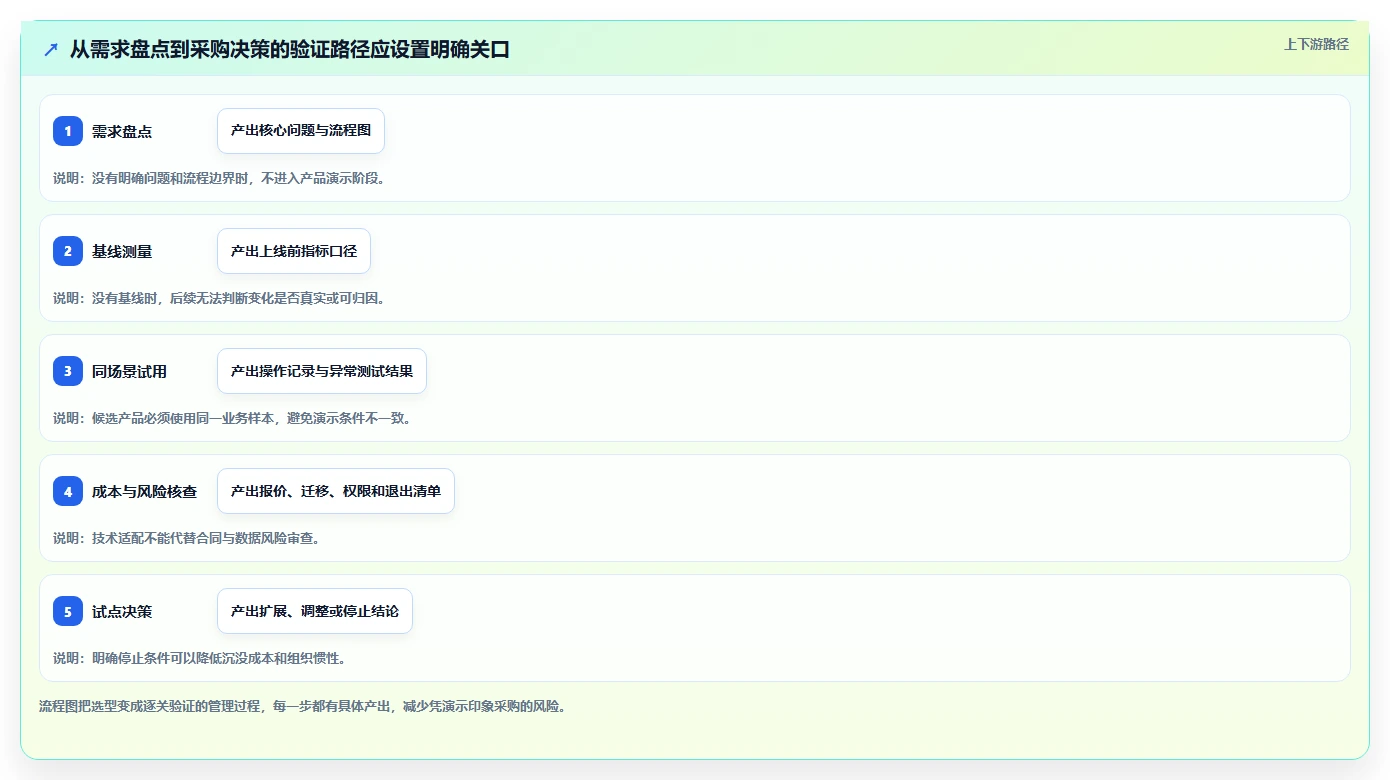
Task: Click the 基线测量 step title
Action: coord(122,251)
